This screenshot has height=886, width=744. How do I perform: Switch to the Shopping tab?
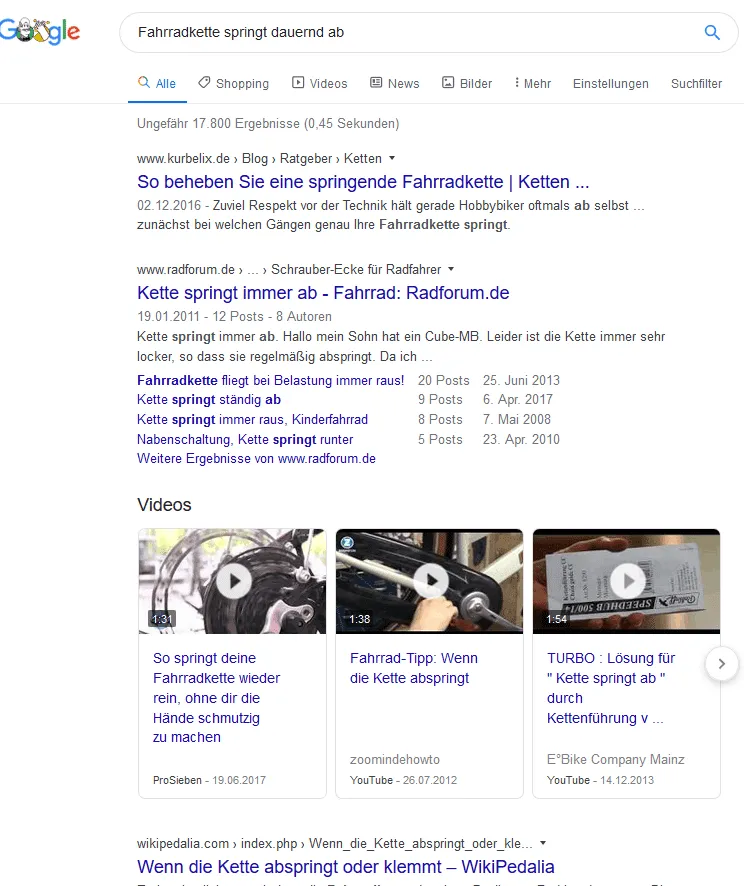(x=233, y=83)
